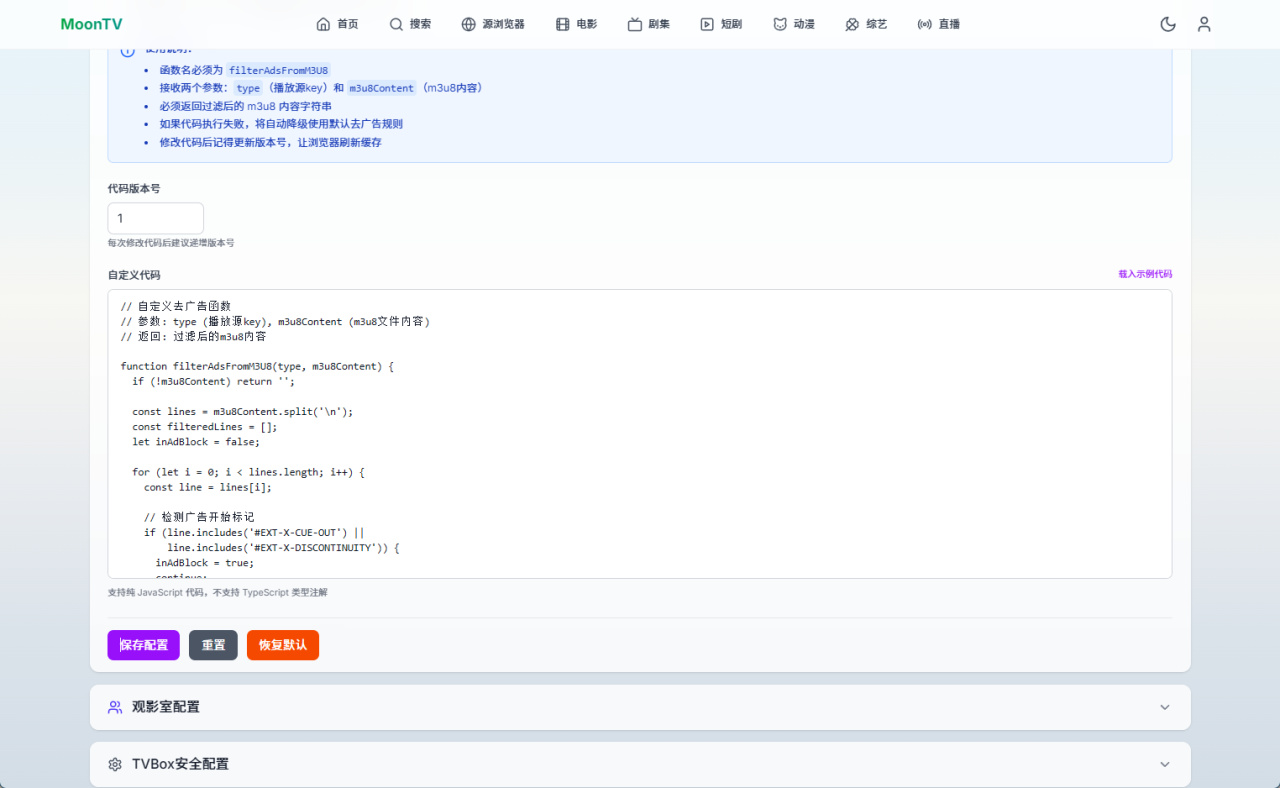Click the gear icon for TVBox安全配置
This screenshot has width=1280, height=788.
point(115,764)
